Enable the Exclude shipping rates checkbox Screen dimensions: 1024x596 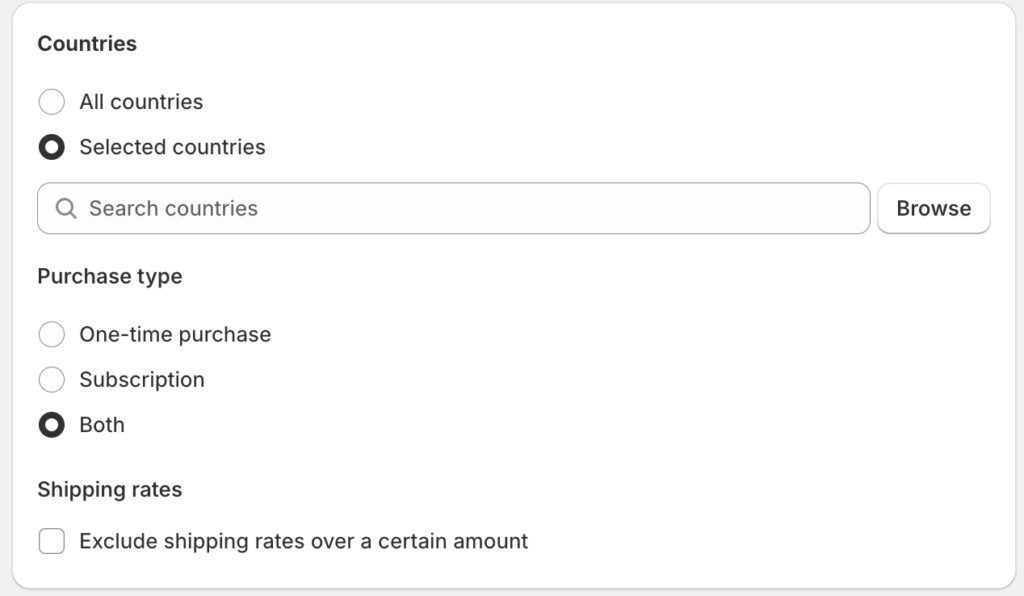point(51,542)
